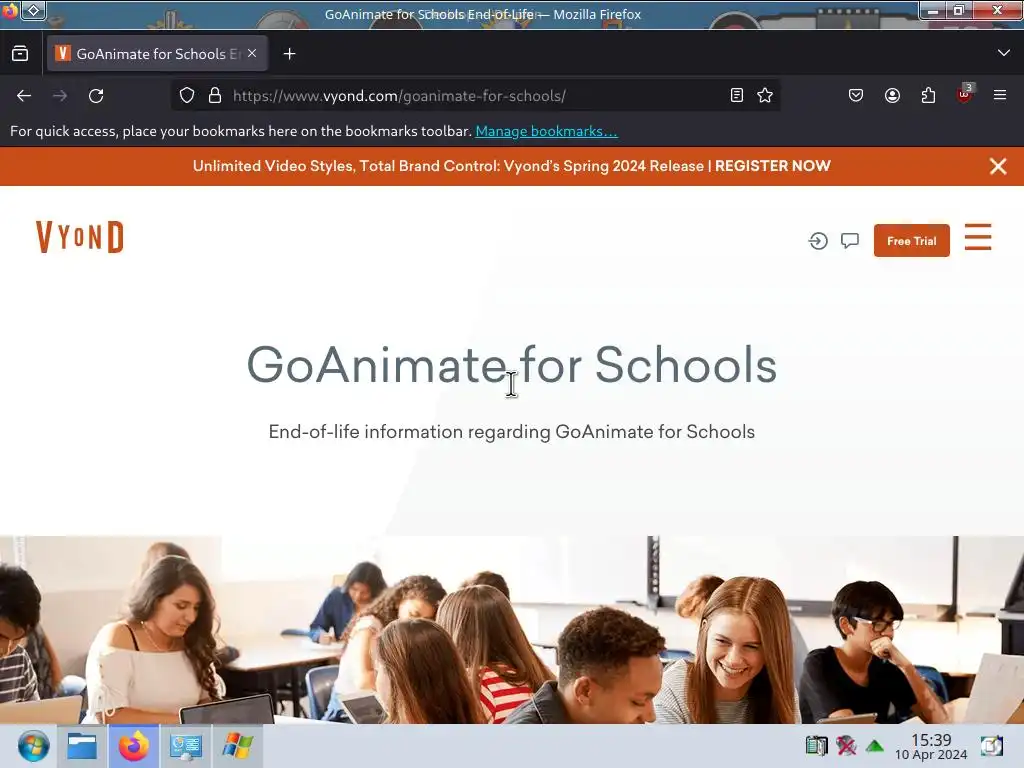Image resolution: width=1024 pixels, height=768 pixels.
Task: Open the orange hamburger site menu
Action: (978, 237)
